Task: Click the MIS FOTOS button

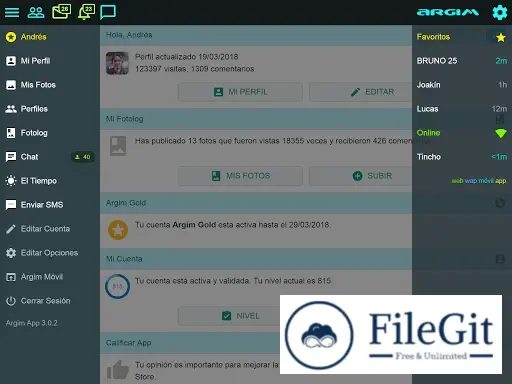Action: click(240, 176)
